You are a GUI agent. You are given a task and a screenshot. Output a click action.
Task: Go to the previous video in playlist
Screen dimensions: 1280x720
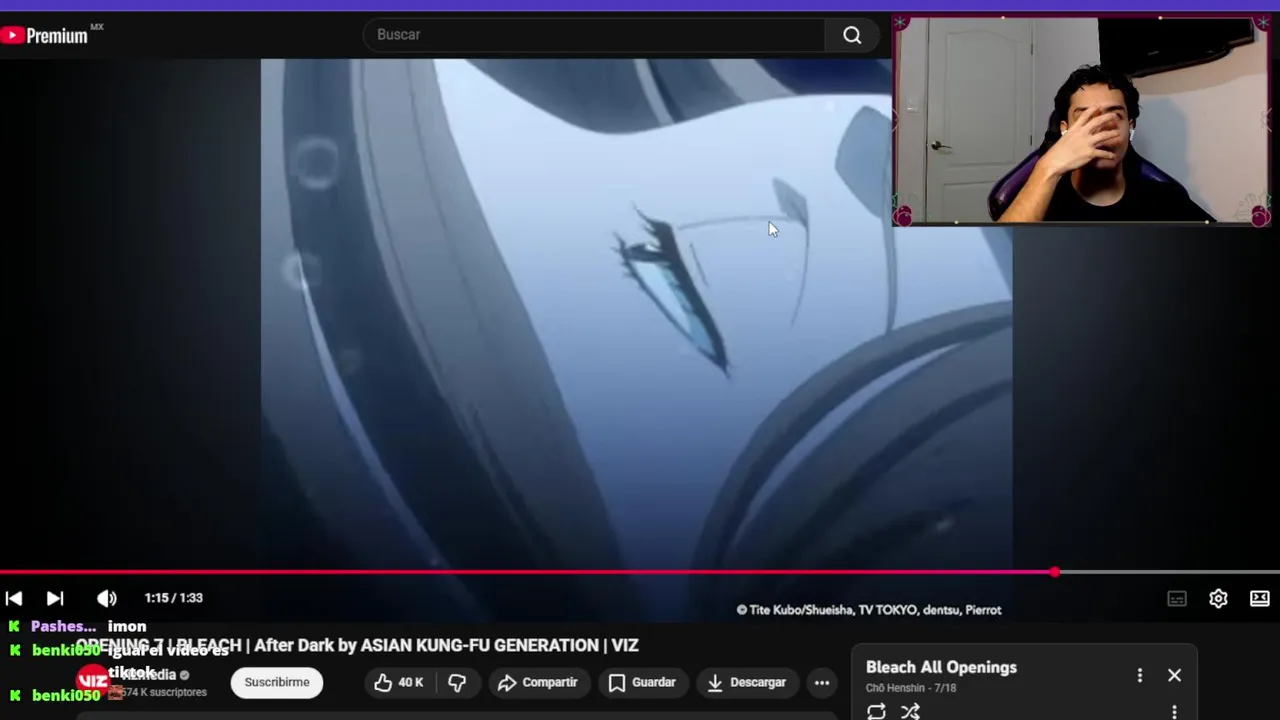14,598
